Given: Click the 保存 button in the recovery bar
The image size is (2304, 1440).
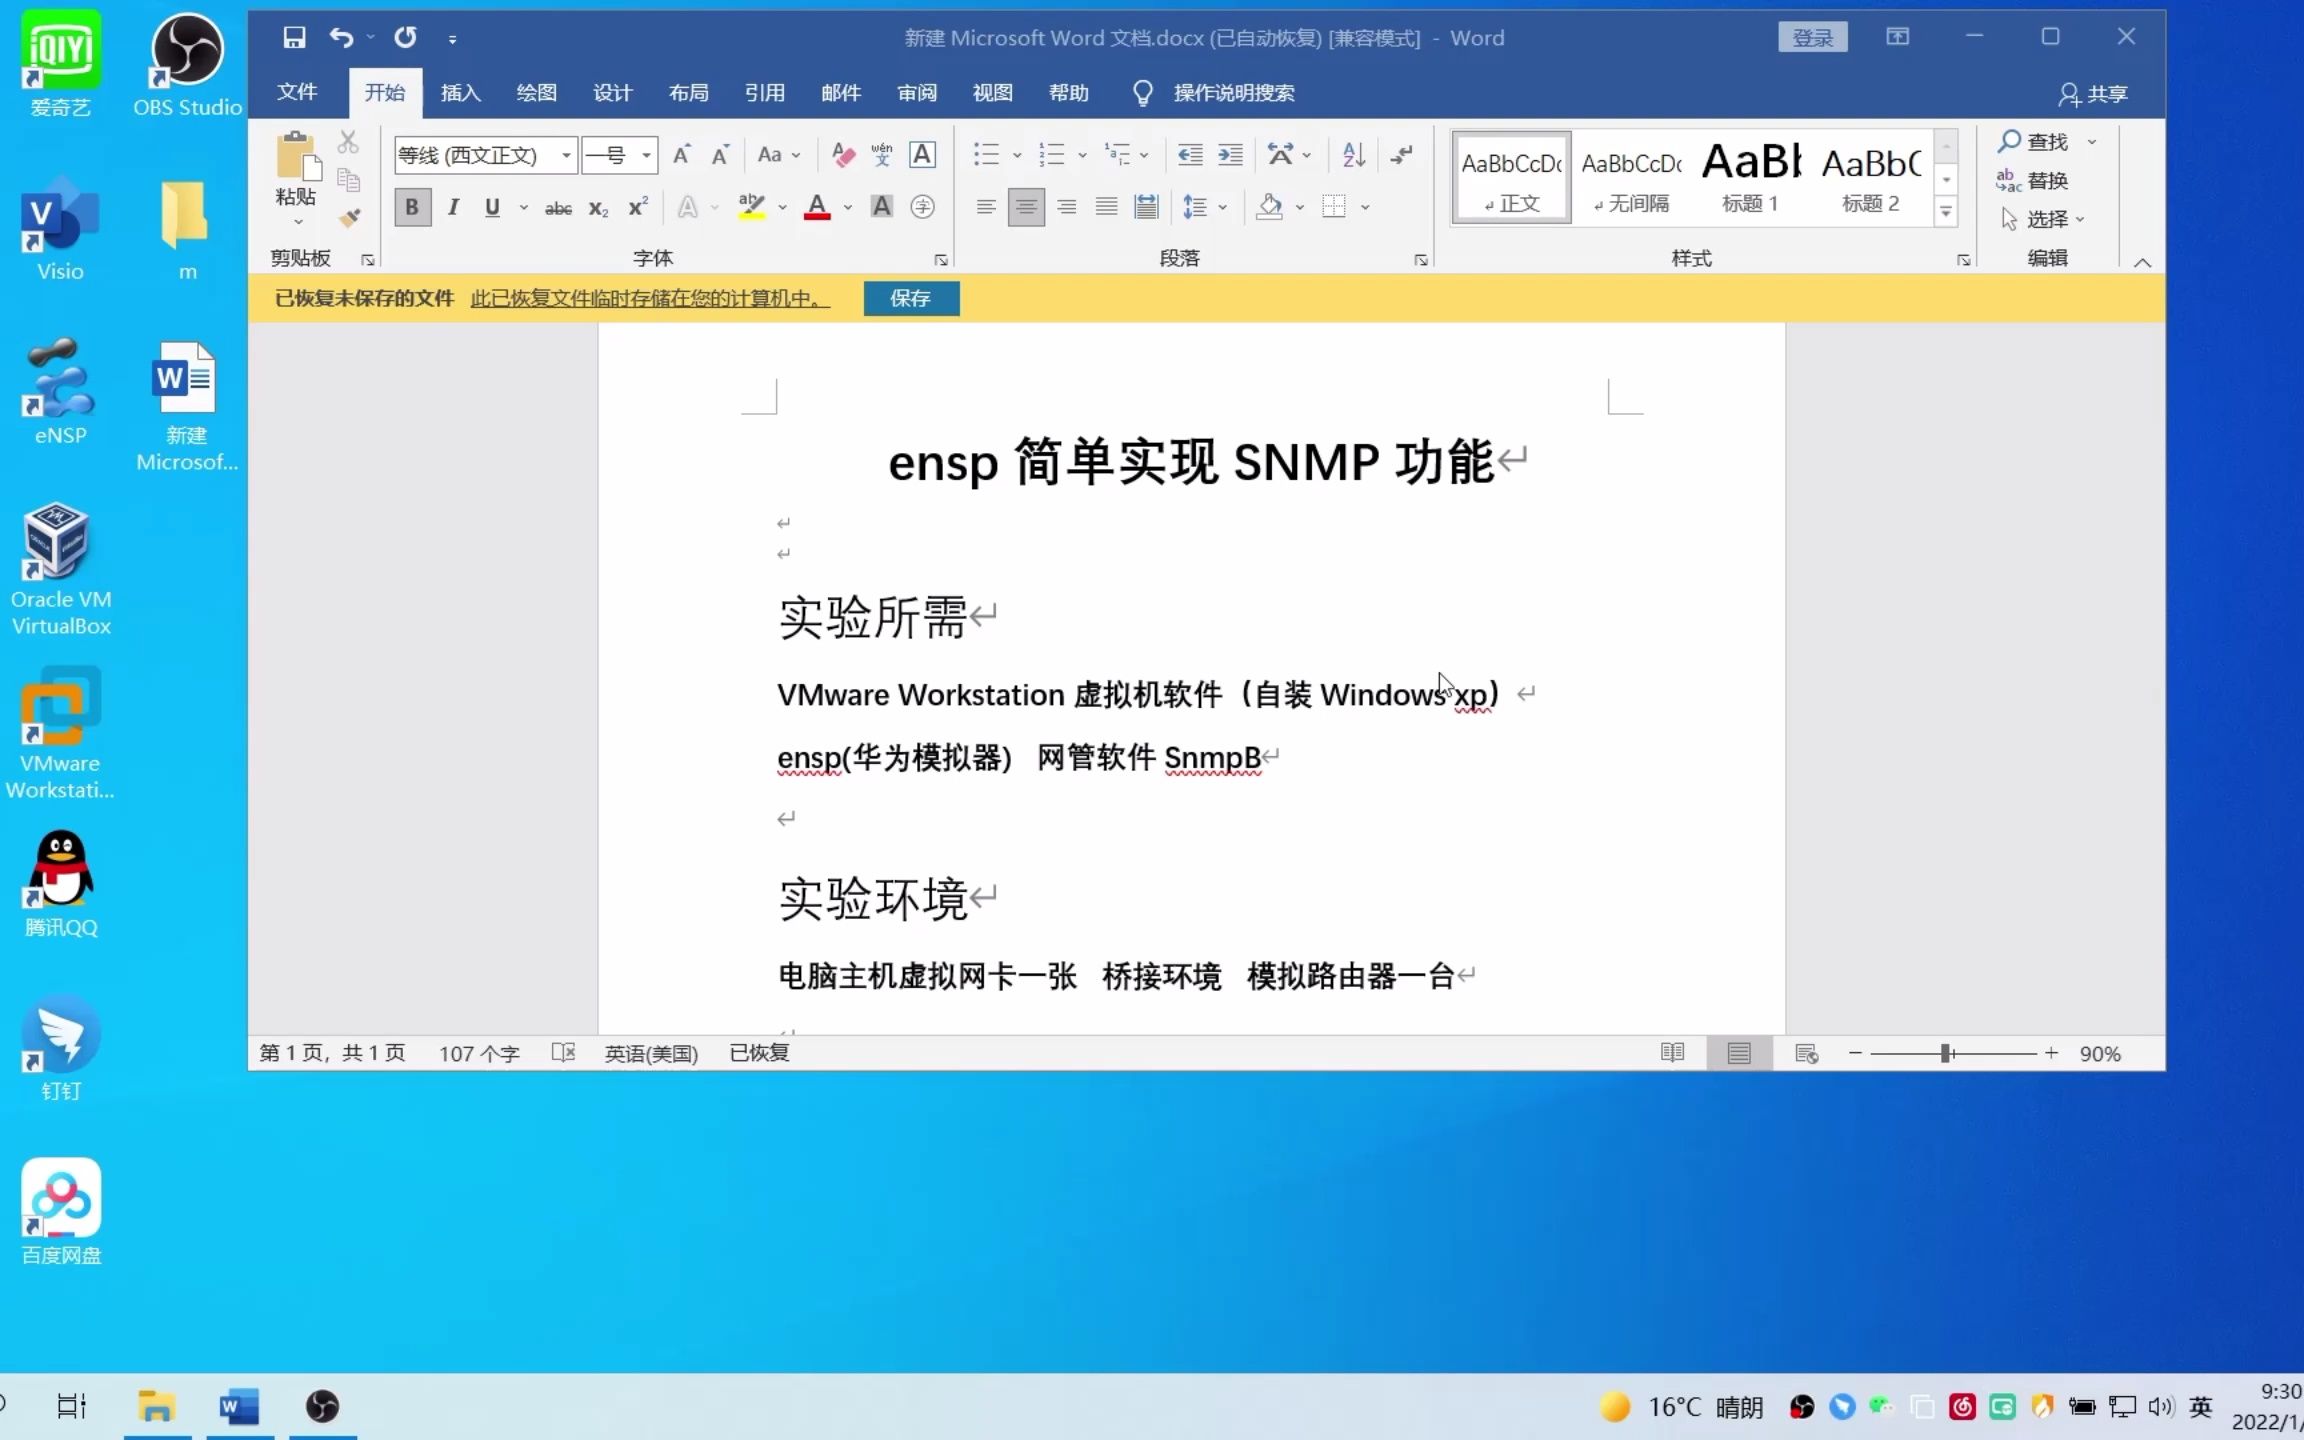Looking at the screenshot, I should (909, 297).
